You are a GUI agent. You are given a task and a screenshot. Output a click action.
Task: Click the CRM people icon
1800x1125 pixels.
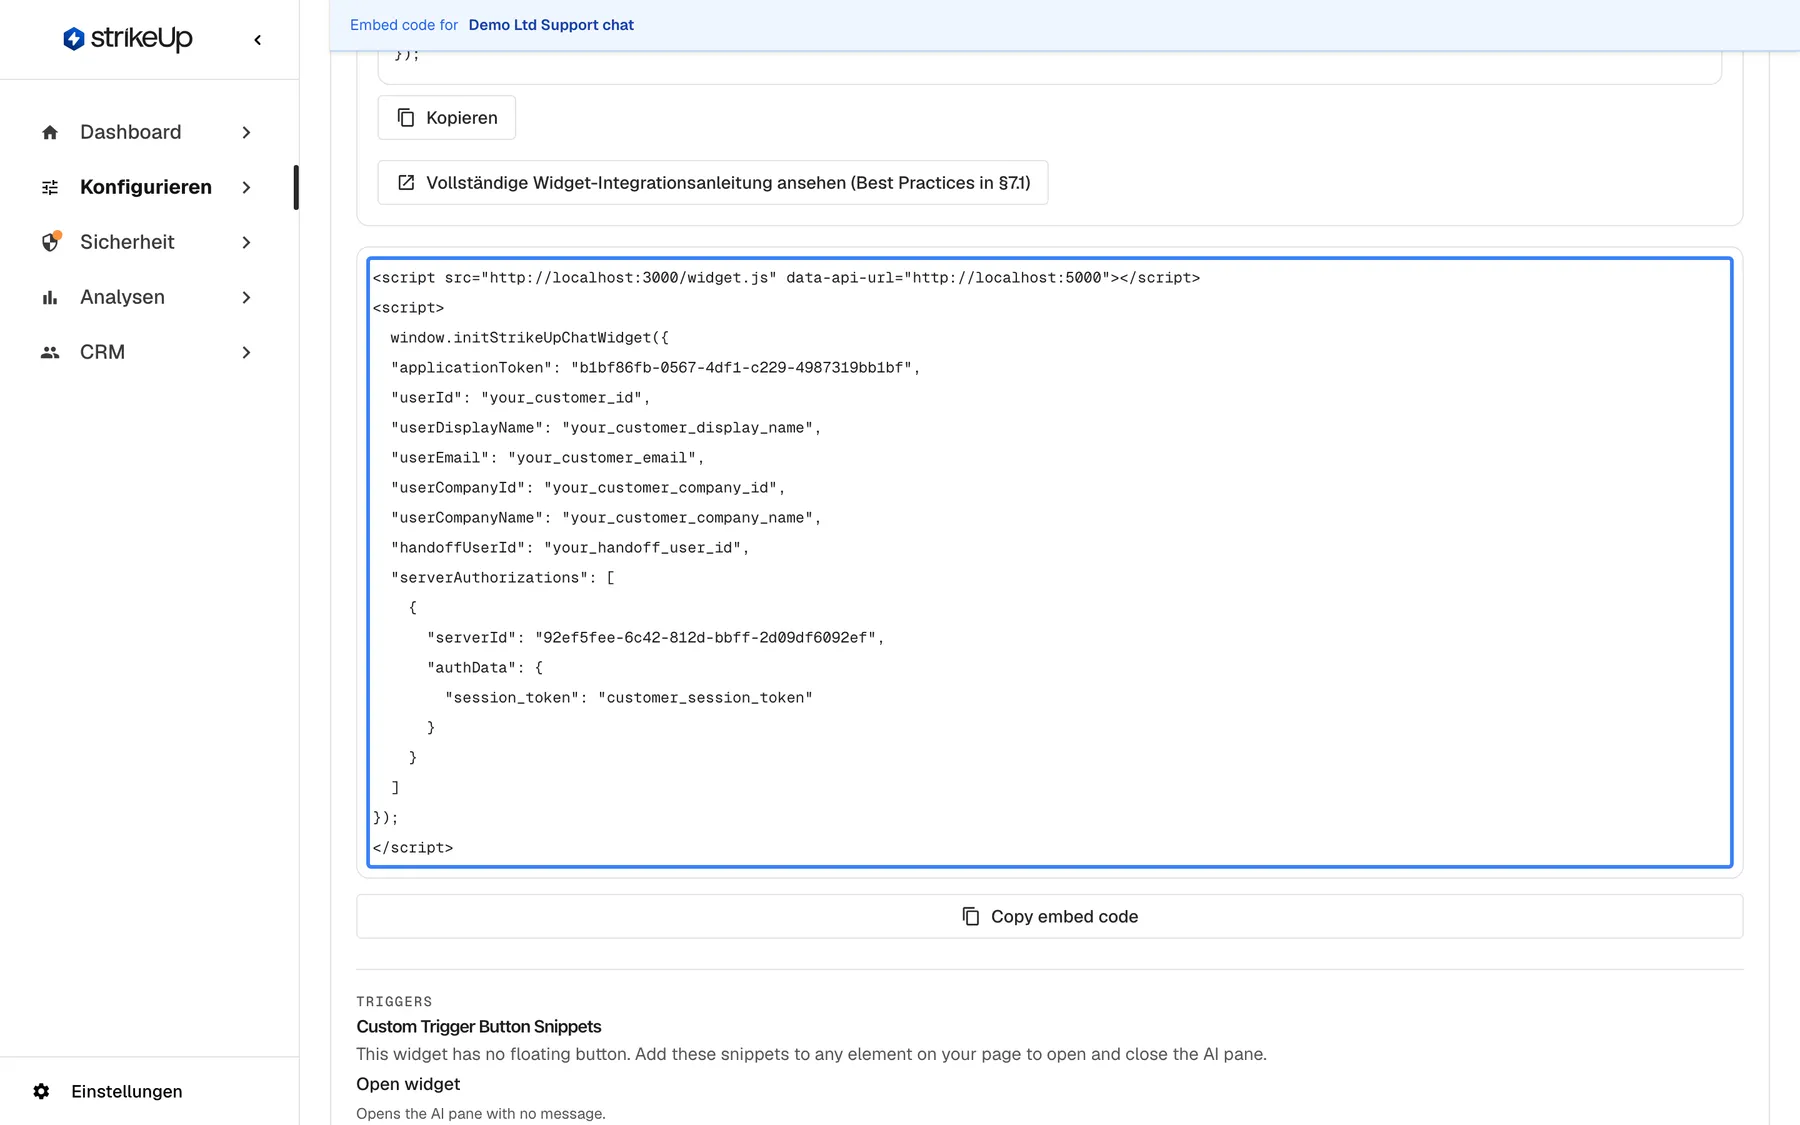tap(50, 352)
